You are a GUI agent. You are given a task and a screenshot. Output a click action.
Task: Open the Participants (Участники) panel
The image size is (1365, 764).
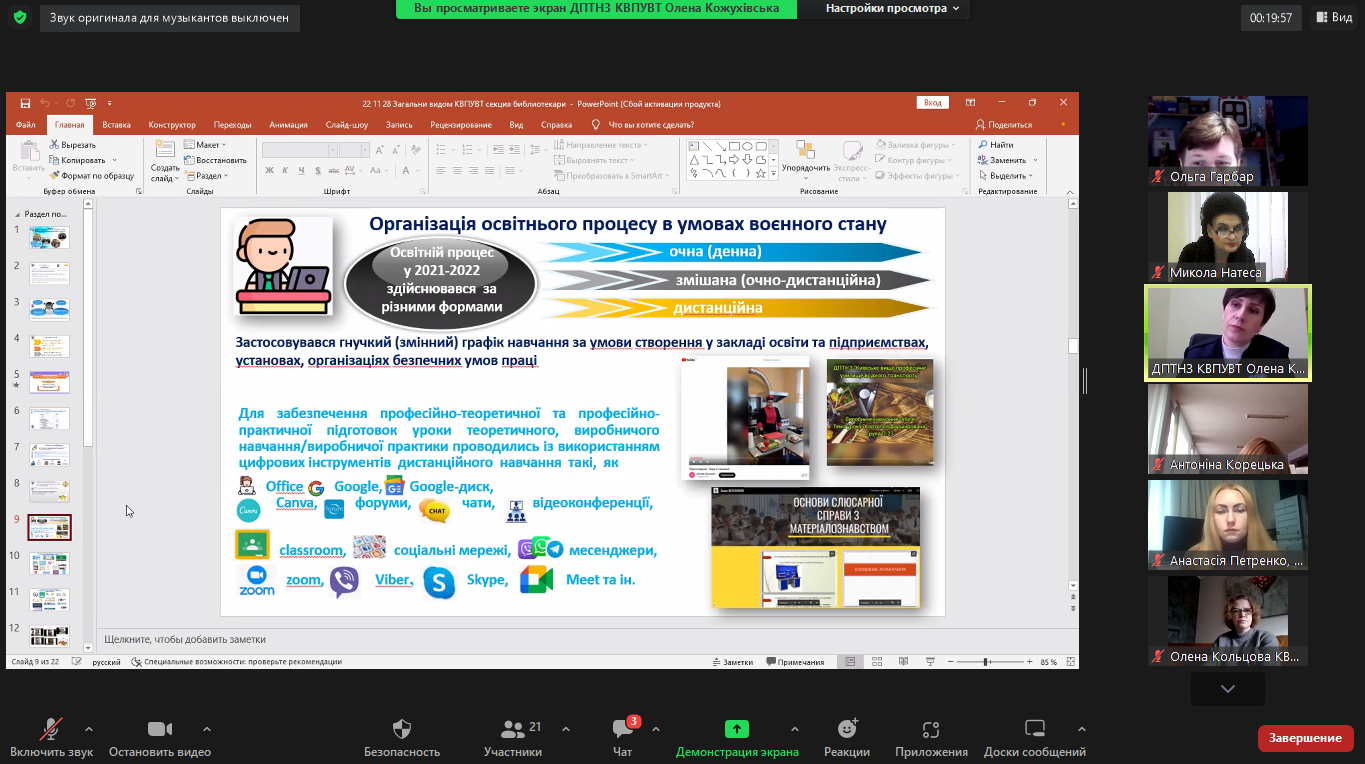[x=513, y=739]
